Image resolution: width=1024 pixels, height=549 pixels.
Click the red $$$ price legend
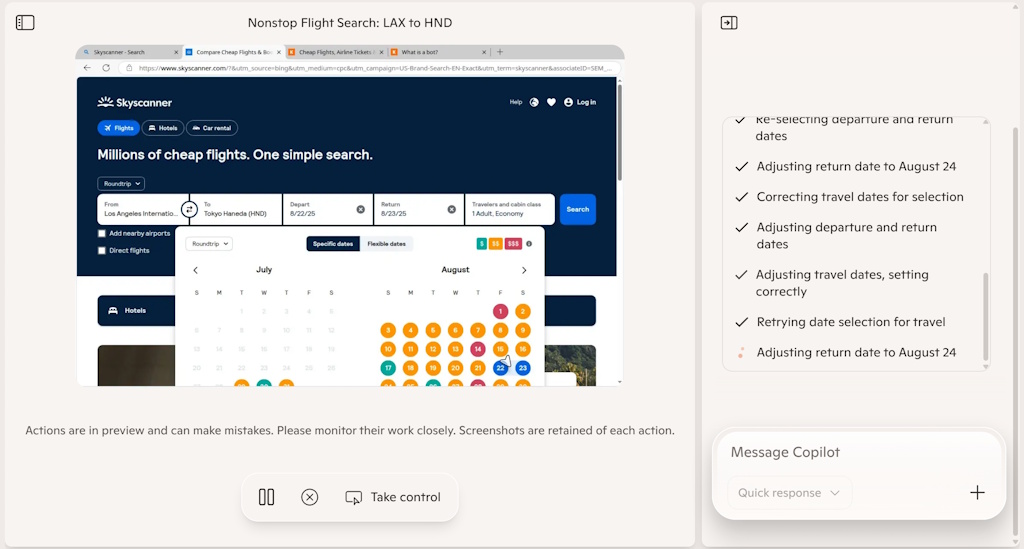(513, 244)
